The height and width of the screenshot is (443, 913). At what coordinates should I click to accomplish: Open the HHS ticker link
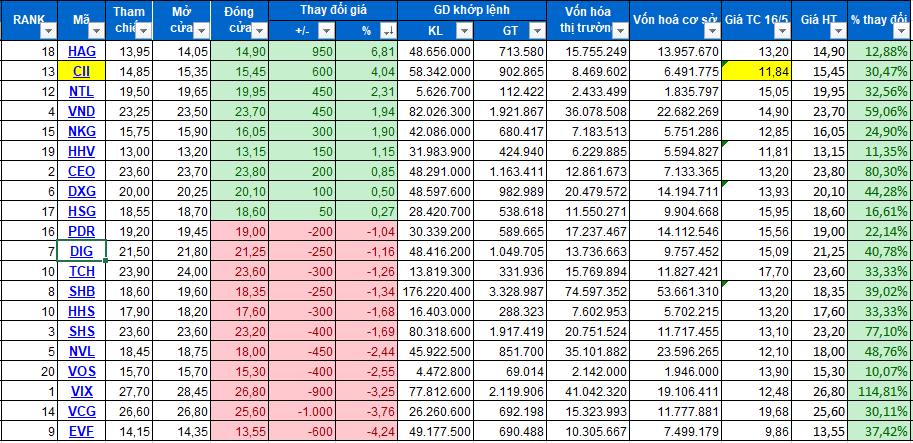pos(82,313)
